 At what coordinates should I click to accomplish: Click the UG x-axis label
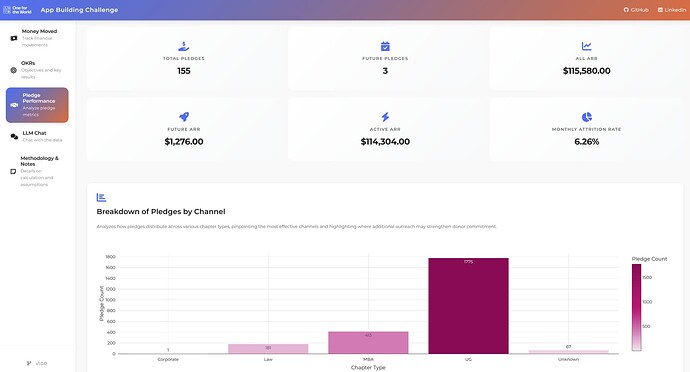pyautogui.click(x=468, y=359)
